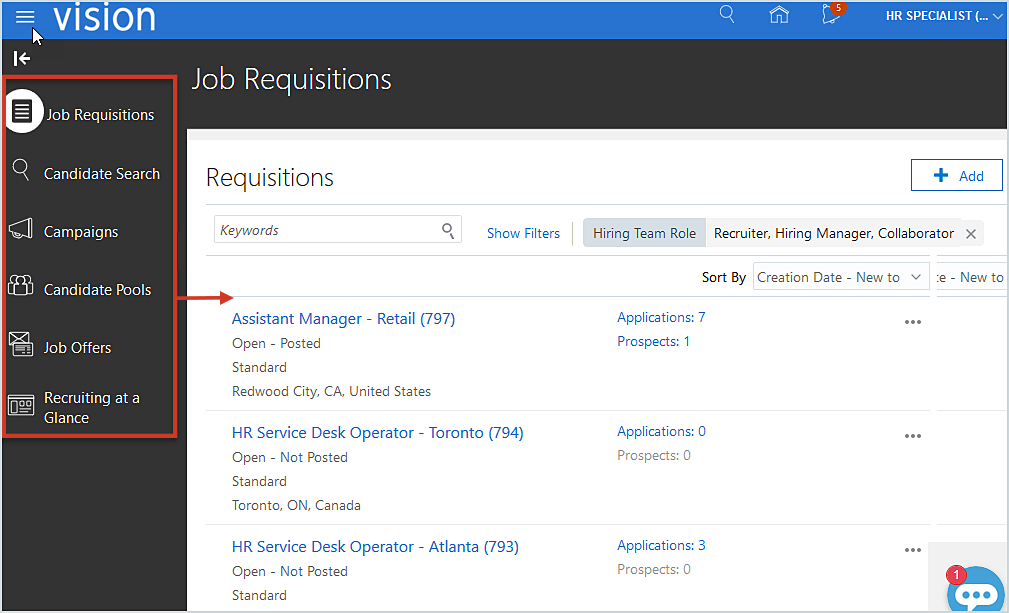Select Recruiting at a Glance menu item
Image resolution: width=1009 pixels, height=613 pixels.
pos(20,405)
